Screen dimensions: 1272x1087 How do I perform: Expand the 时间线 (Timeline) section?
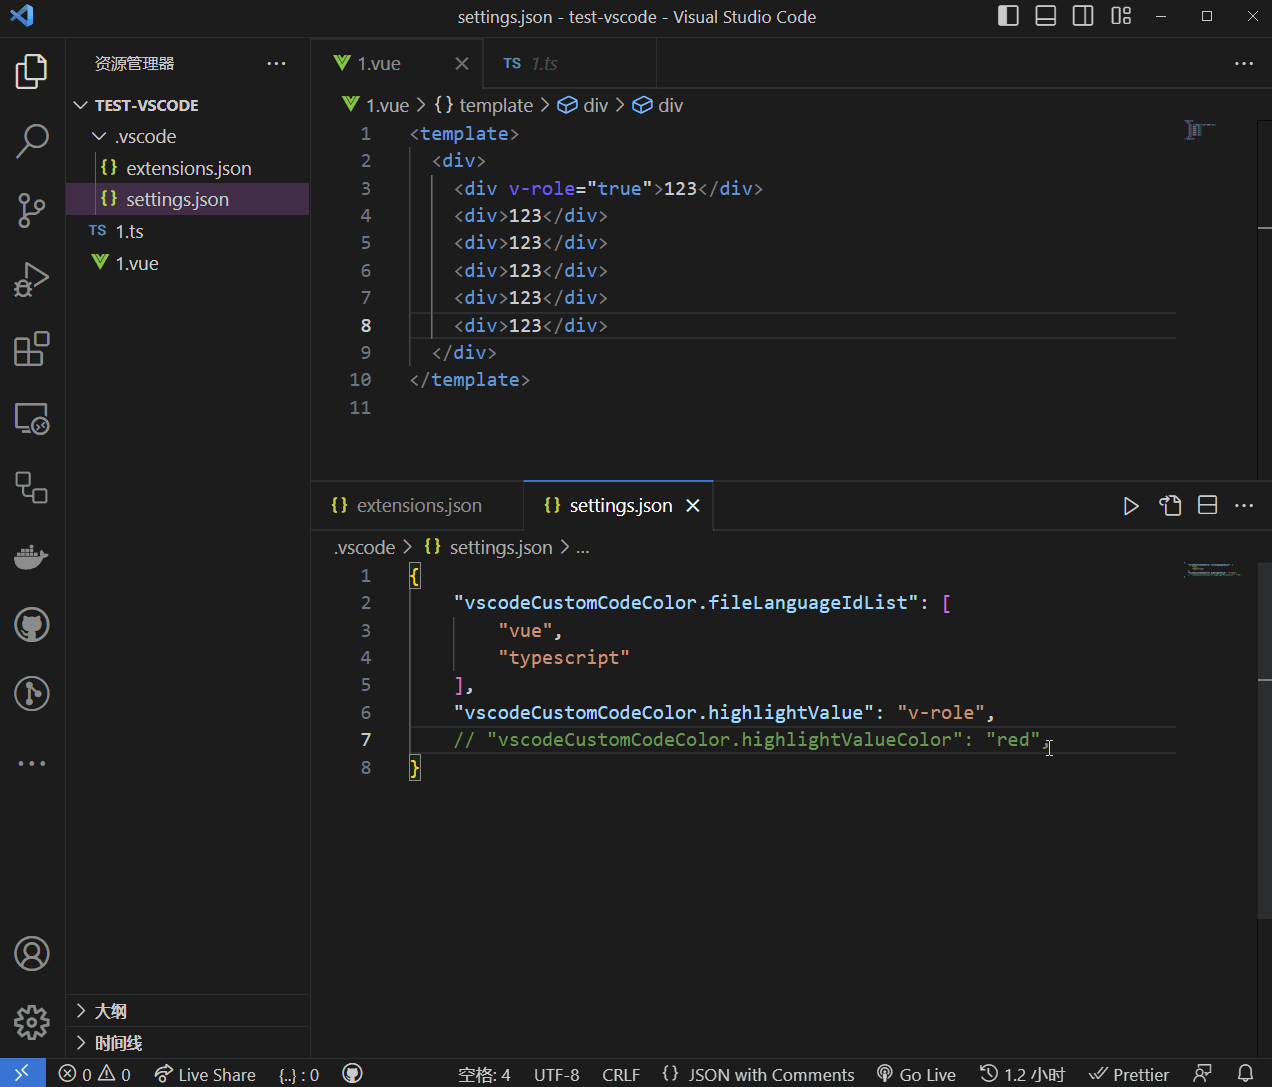tap(115, 1042)
